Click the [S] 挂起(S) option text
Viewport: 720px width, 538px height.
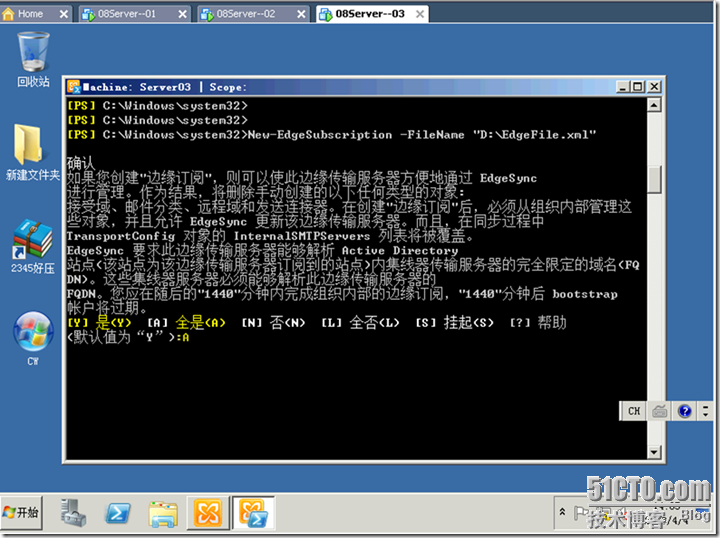coord(455,323)
